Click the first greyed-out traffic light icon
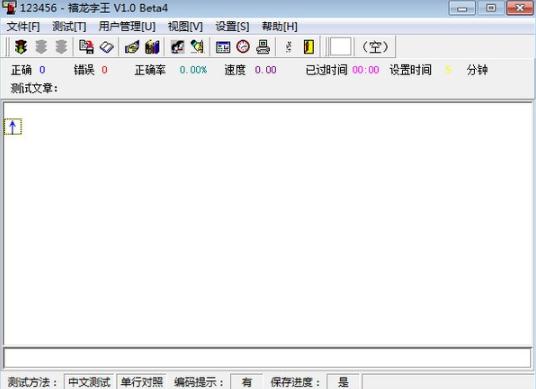This screenshot has height=389, width=536. click(41, 47)
